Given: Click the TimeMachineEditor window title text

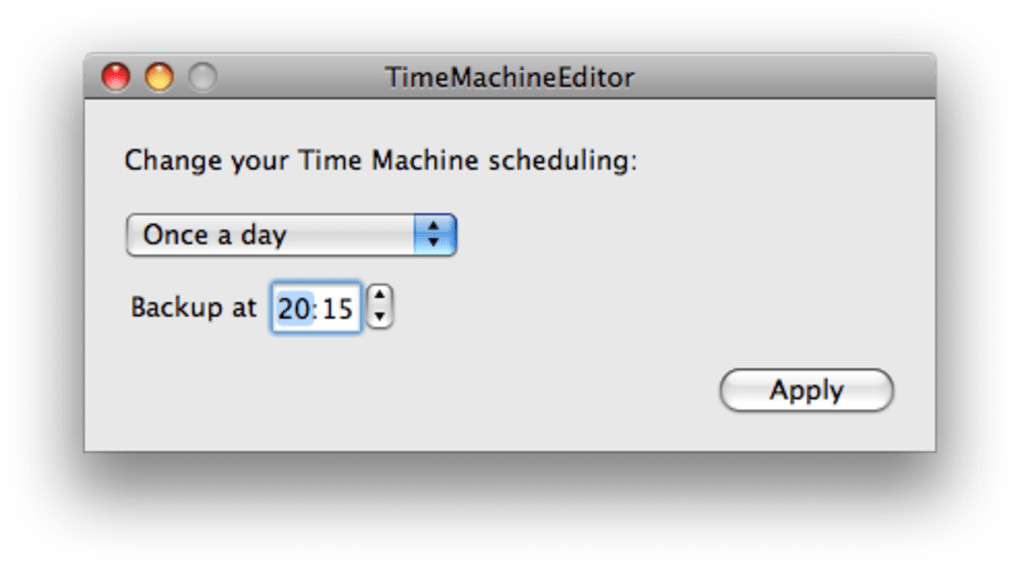Looking at the screenshot, I should coord(509,78).
